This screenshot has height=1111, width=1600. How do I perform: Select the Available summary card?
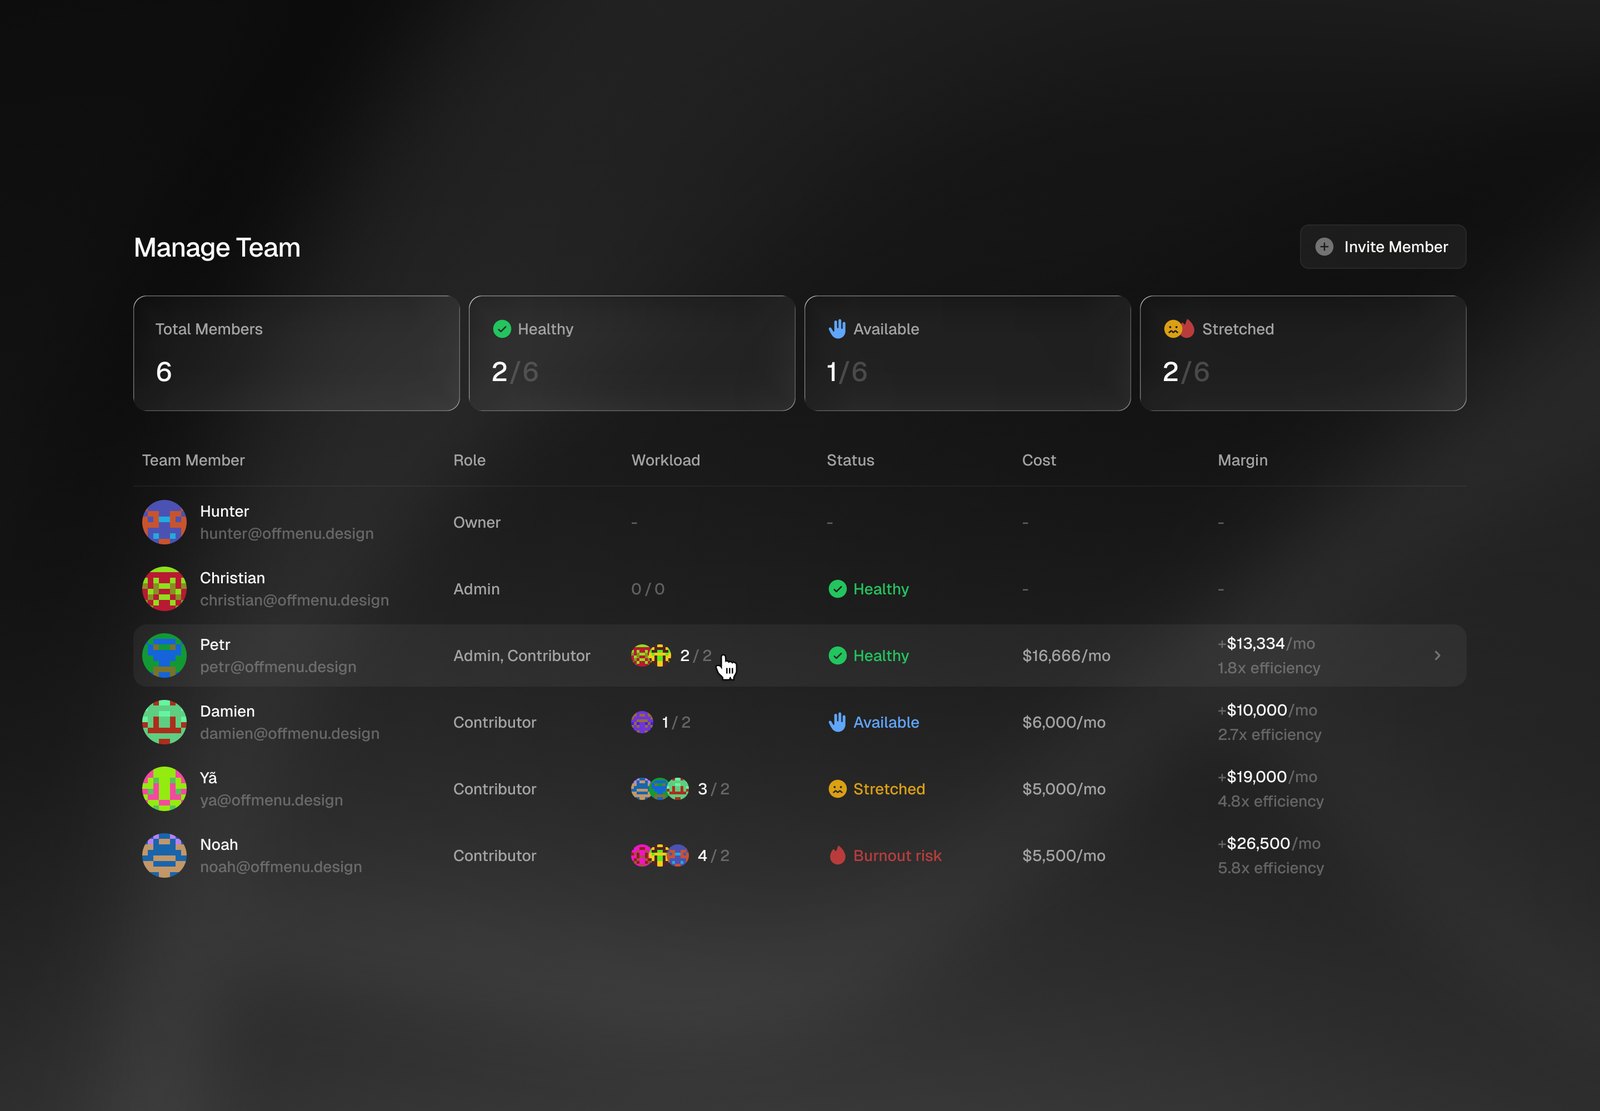tap(967, 353)
